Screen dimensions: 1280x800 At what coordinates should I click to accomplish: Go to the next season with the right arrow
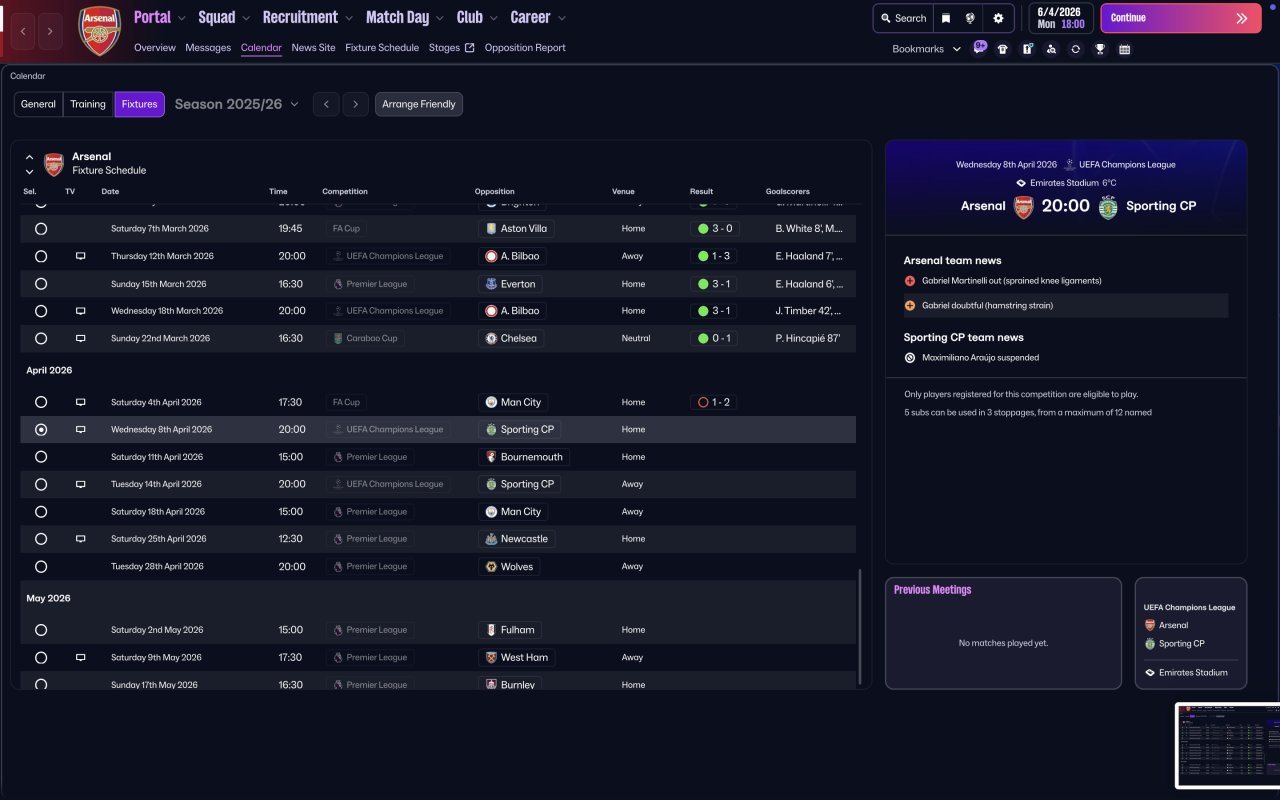pyautogui.click(x=356, y=104)
